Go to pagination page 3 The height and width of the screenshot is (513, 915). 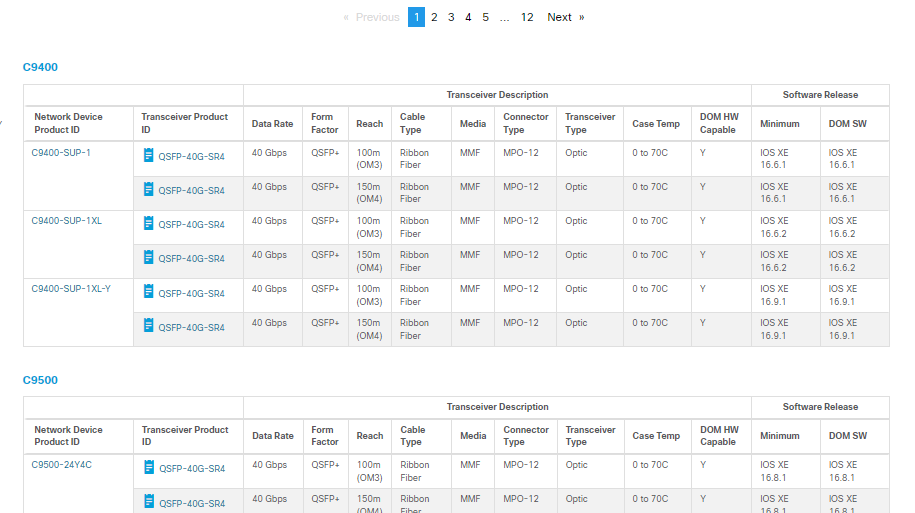(451, 18)
